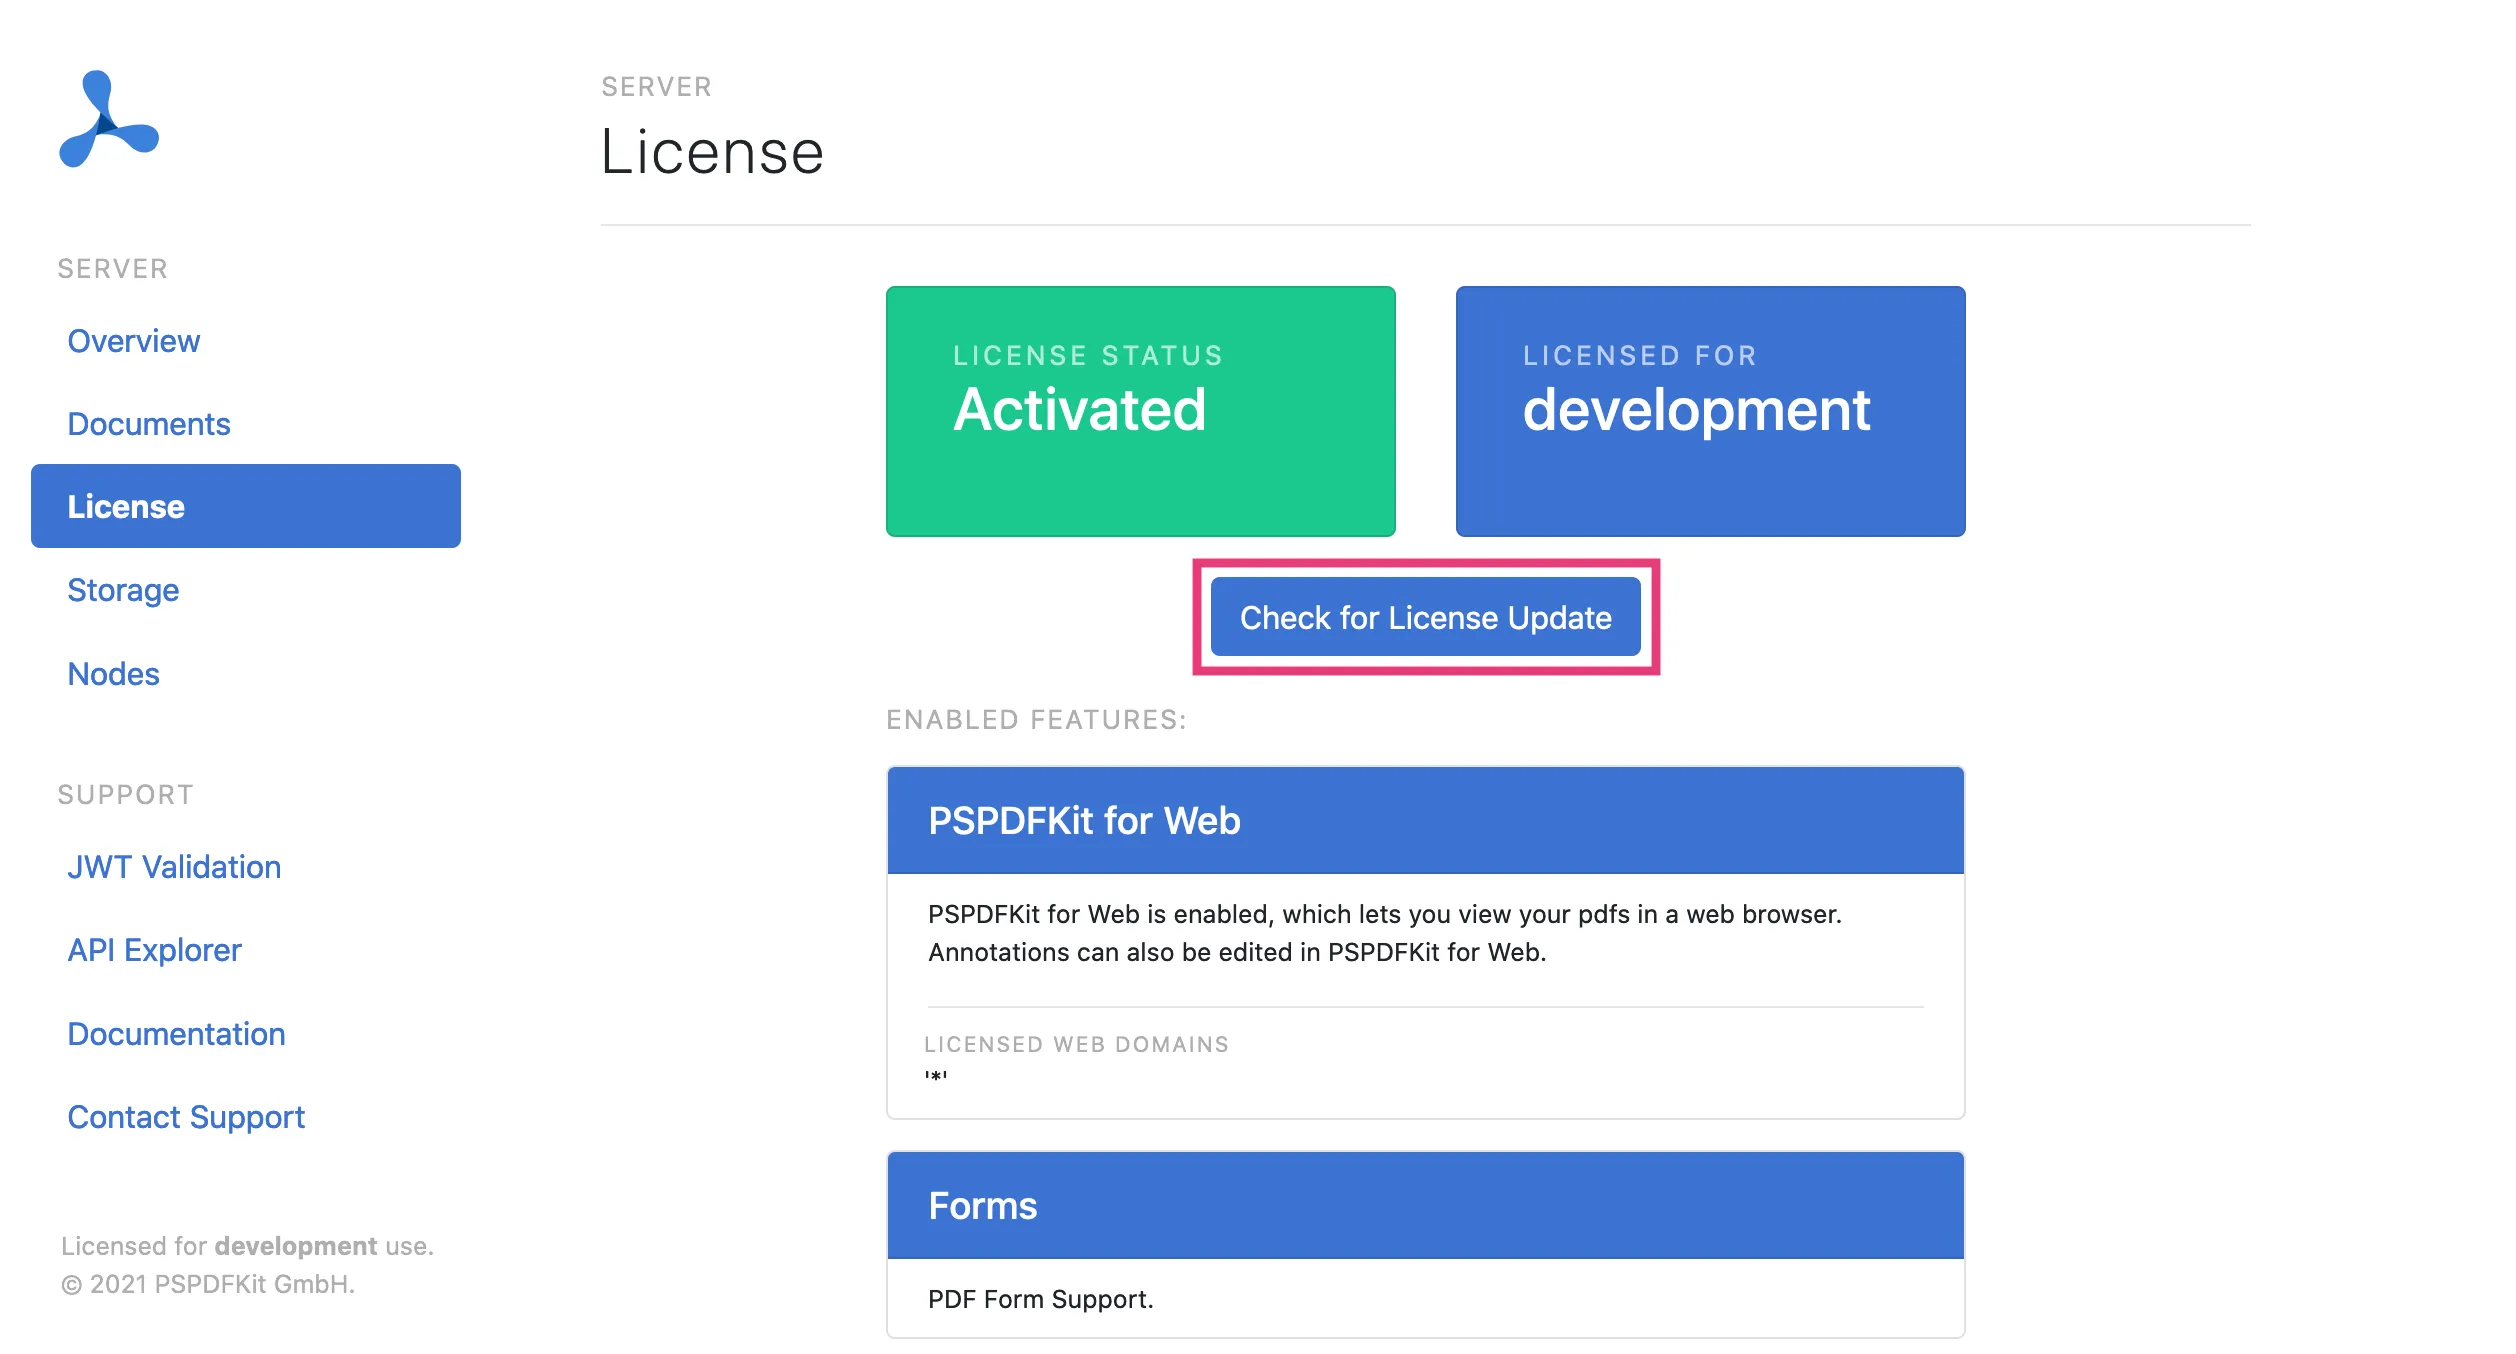
Task: Click the SUPPORT sidebar section label
Action: pos(125,795)
